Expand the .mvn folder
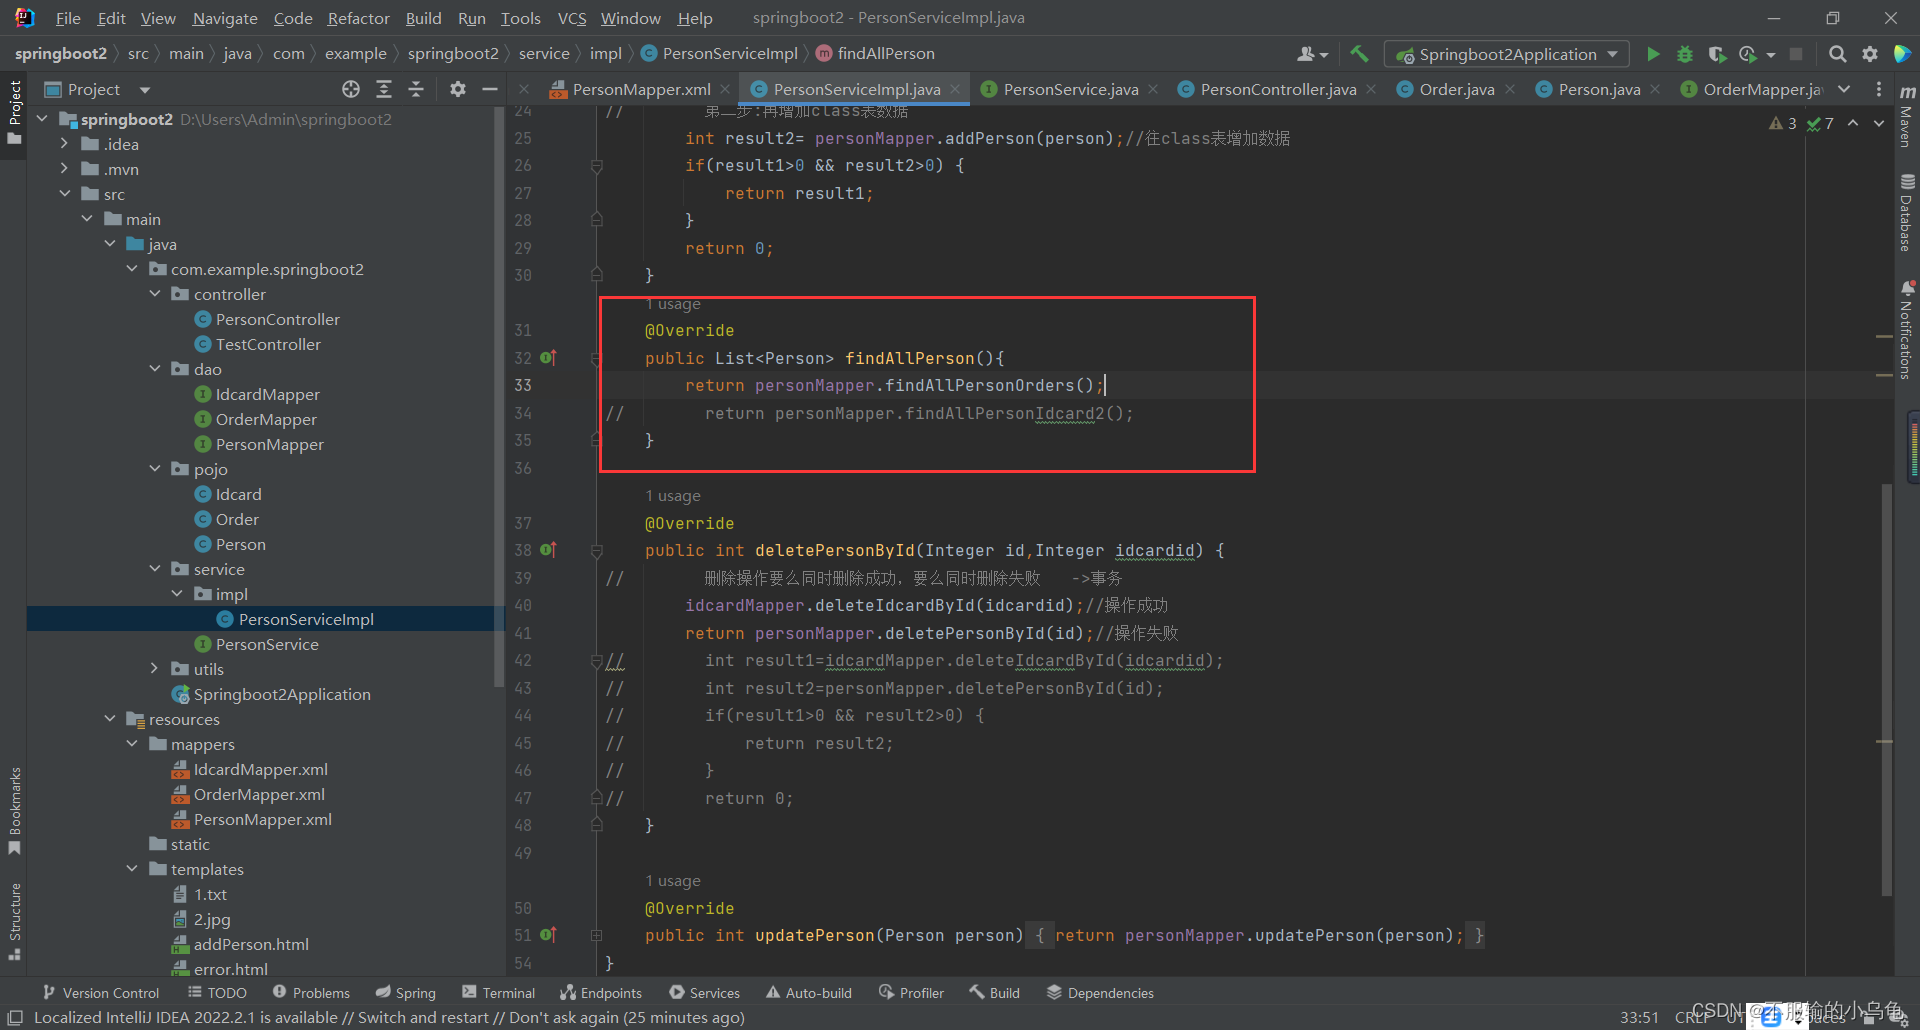Image resolution: width=1920 pixels, height=1030 pixels. 64,169
